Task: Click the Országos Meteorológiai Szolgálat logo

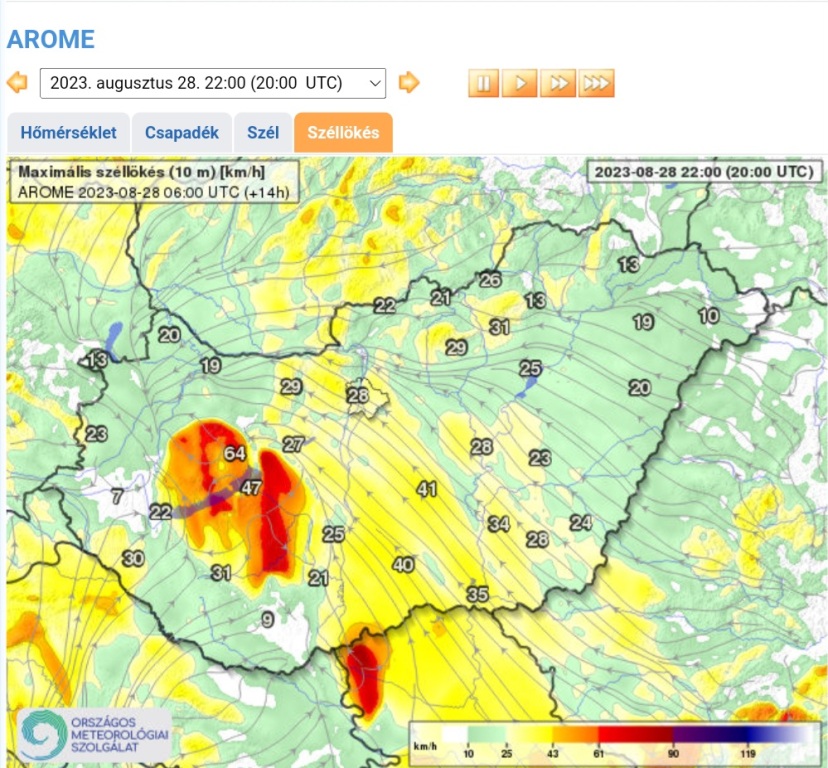Action: [93, 734]
